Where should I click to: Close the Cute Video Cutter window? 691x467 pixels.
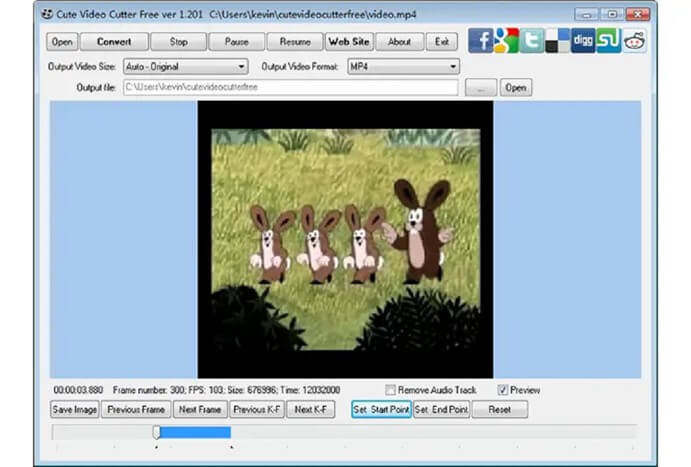638,15
